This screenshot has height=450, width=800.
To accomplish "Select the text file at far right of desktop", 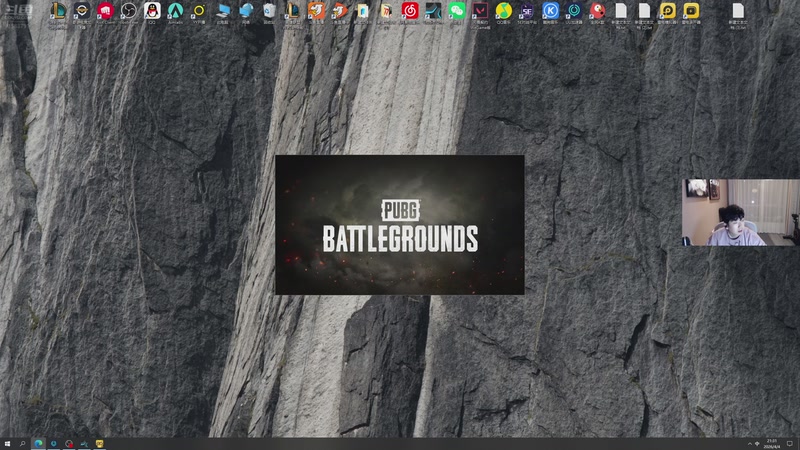I will tap(738, 11).
